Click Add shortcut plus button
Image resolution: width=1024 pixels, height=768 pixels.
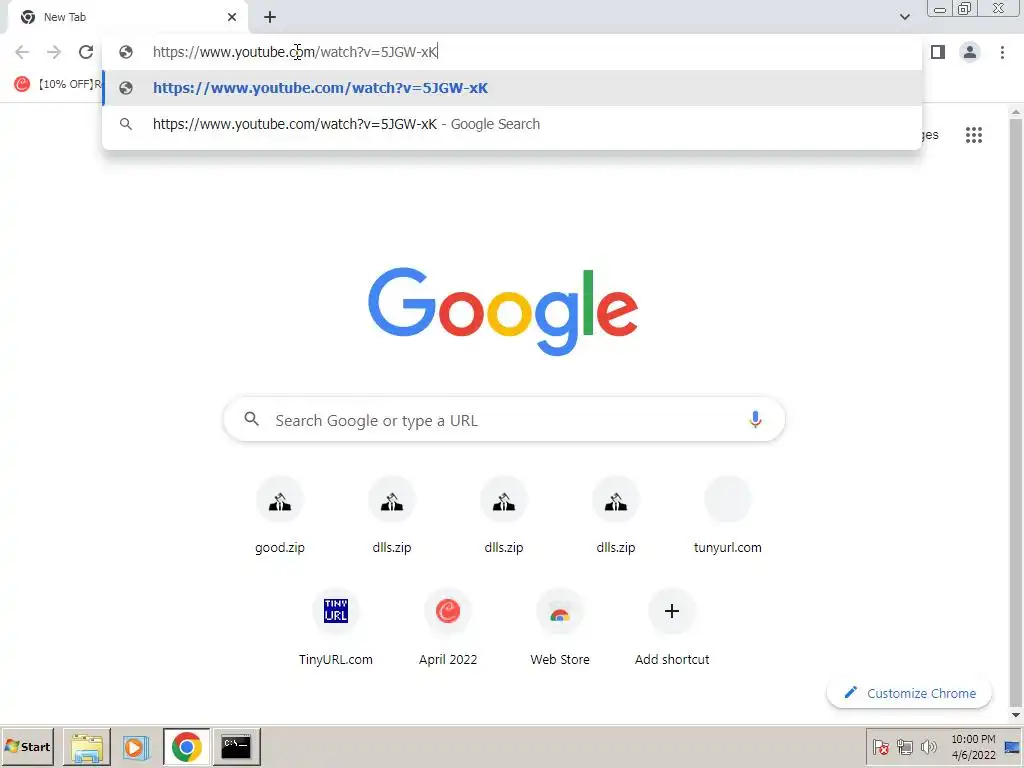click(x=672, y=611)
